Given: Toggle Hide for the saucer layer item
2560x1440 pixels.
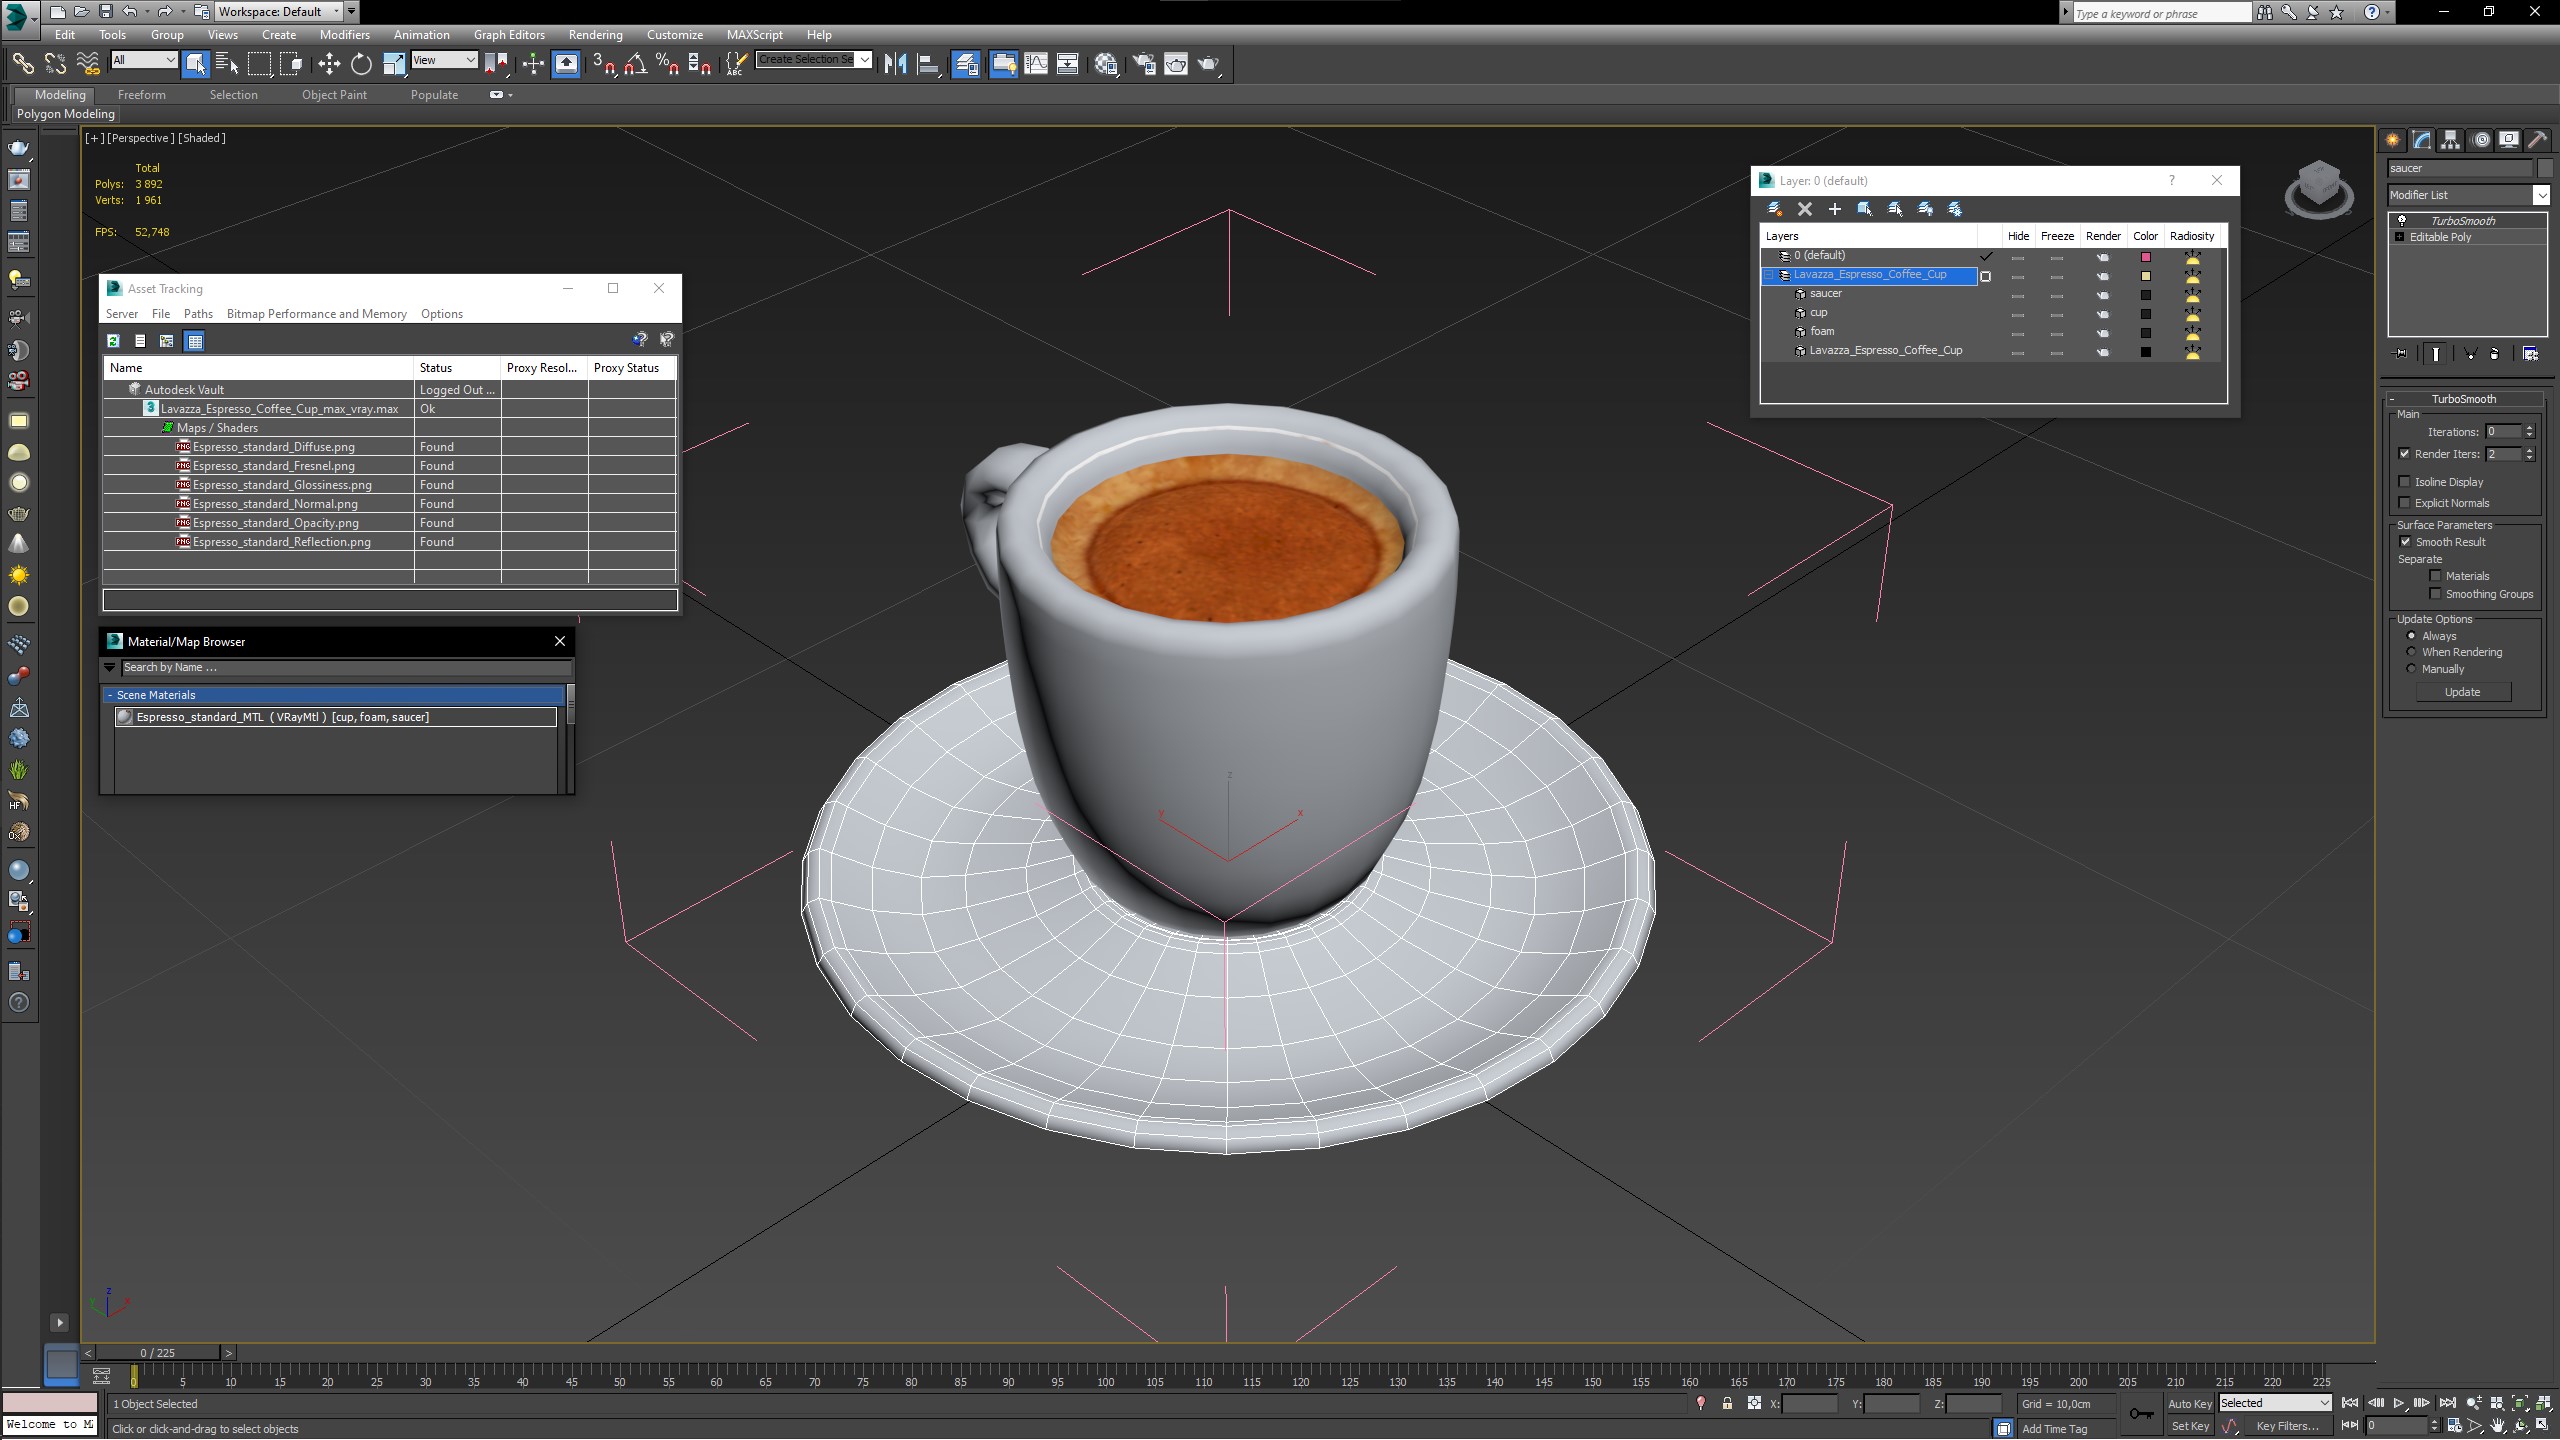Looking at the screenshot, I should point(2017,295).
